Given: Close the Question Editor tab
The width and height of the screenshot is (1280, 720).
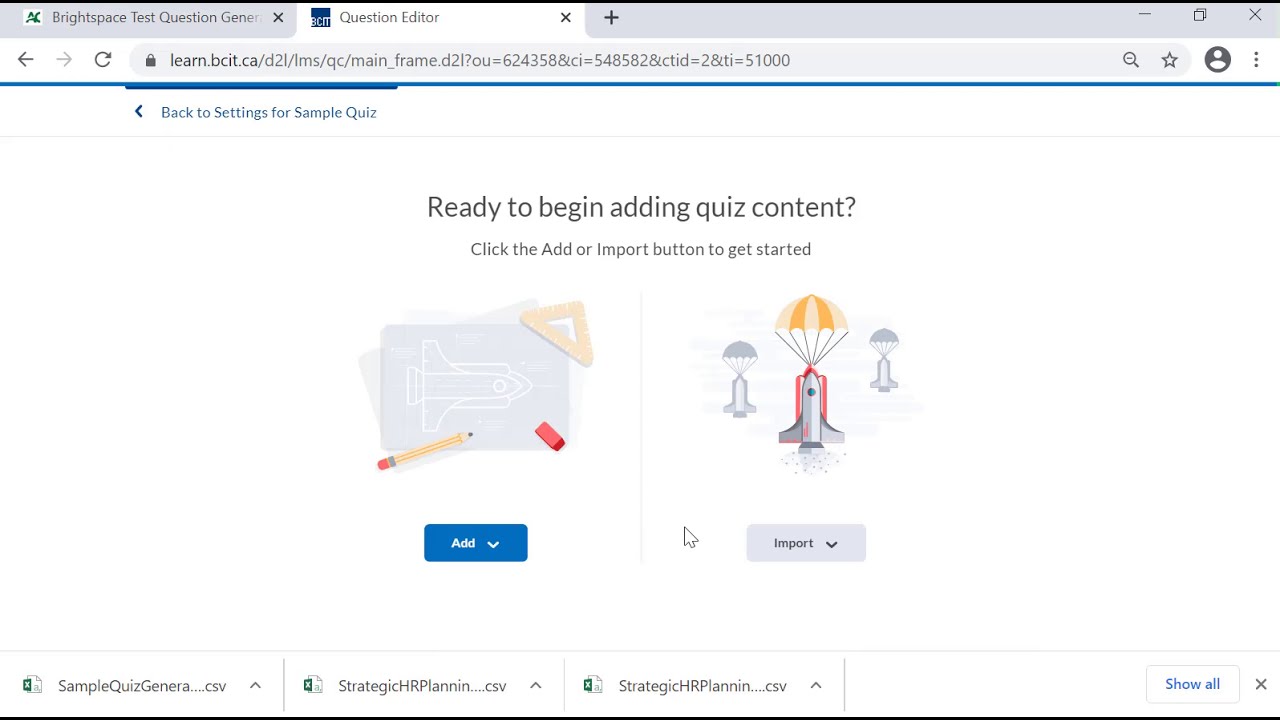Looking at the screenshot, I should tap(566, 17).
